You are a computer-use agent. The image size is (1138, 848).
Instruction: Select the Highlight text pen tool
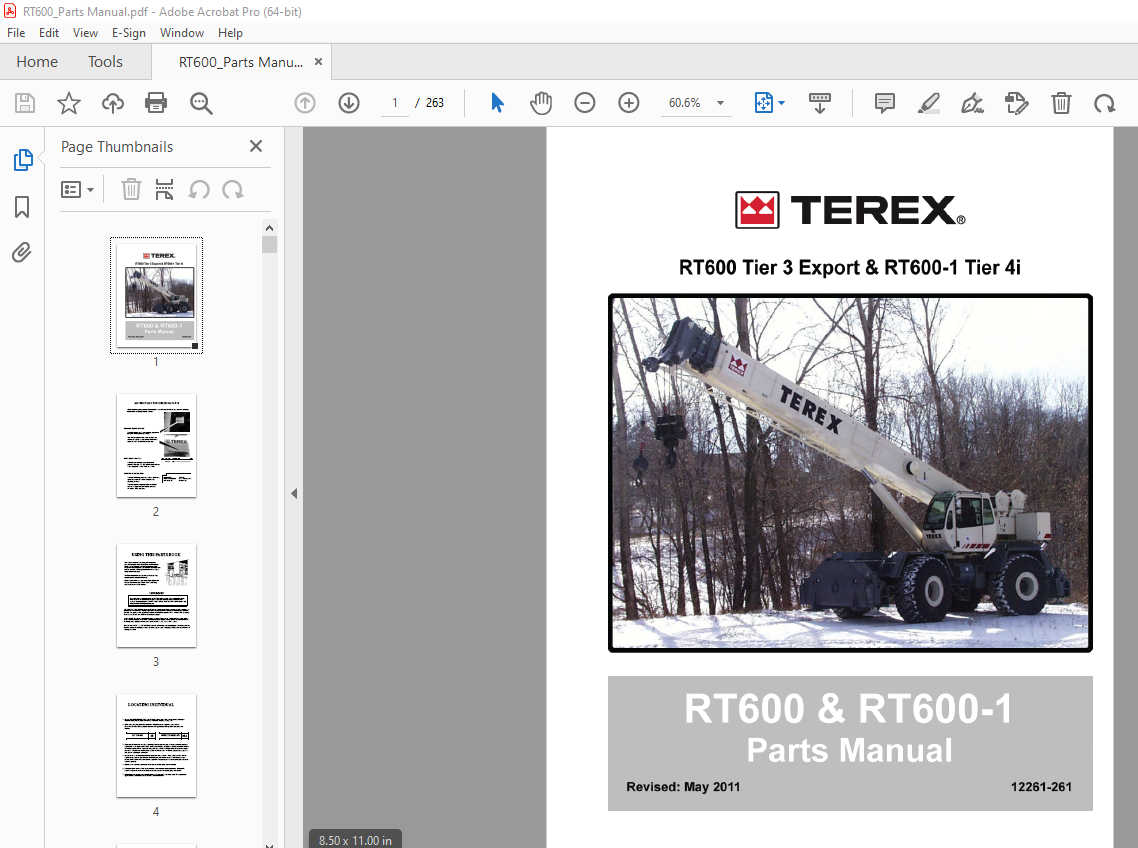(x=928, y=103)
